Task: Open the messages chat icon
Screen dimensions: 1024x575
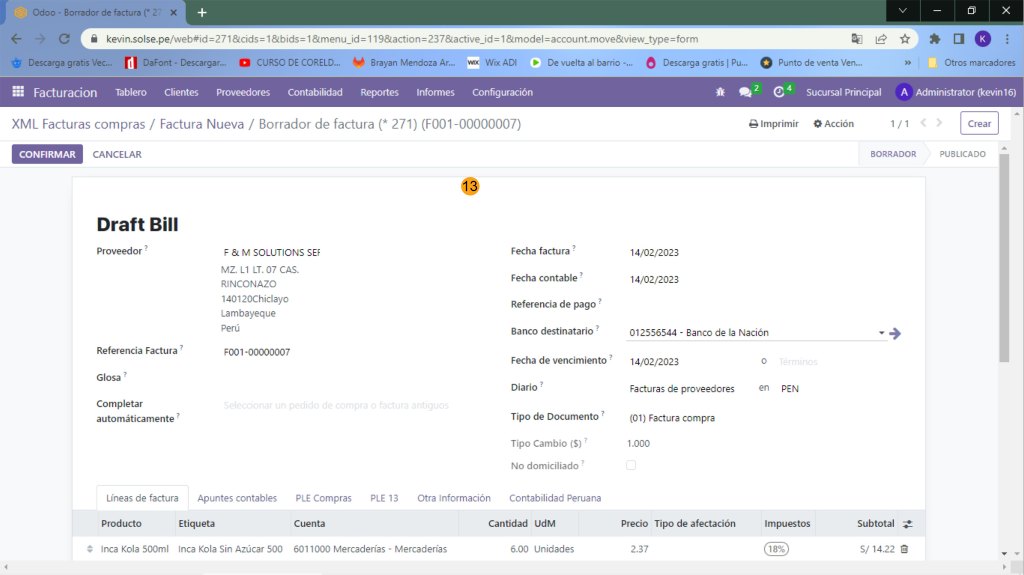Action: [x=745, y=92]
